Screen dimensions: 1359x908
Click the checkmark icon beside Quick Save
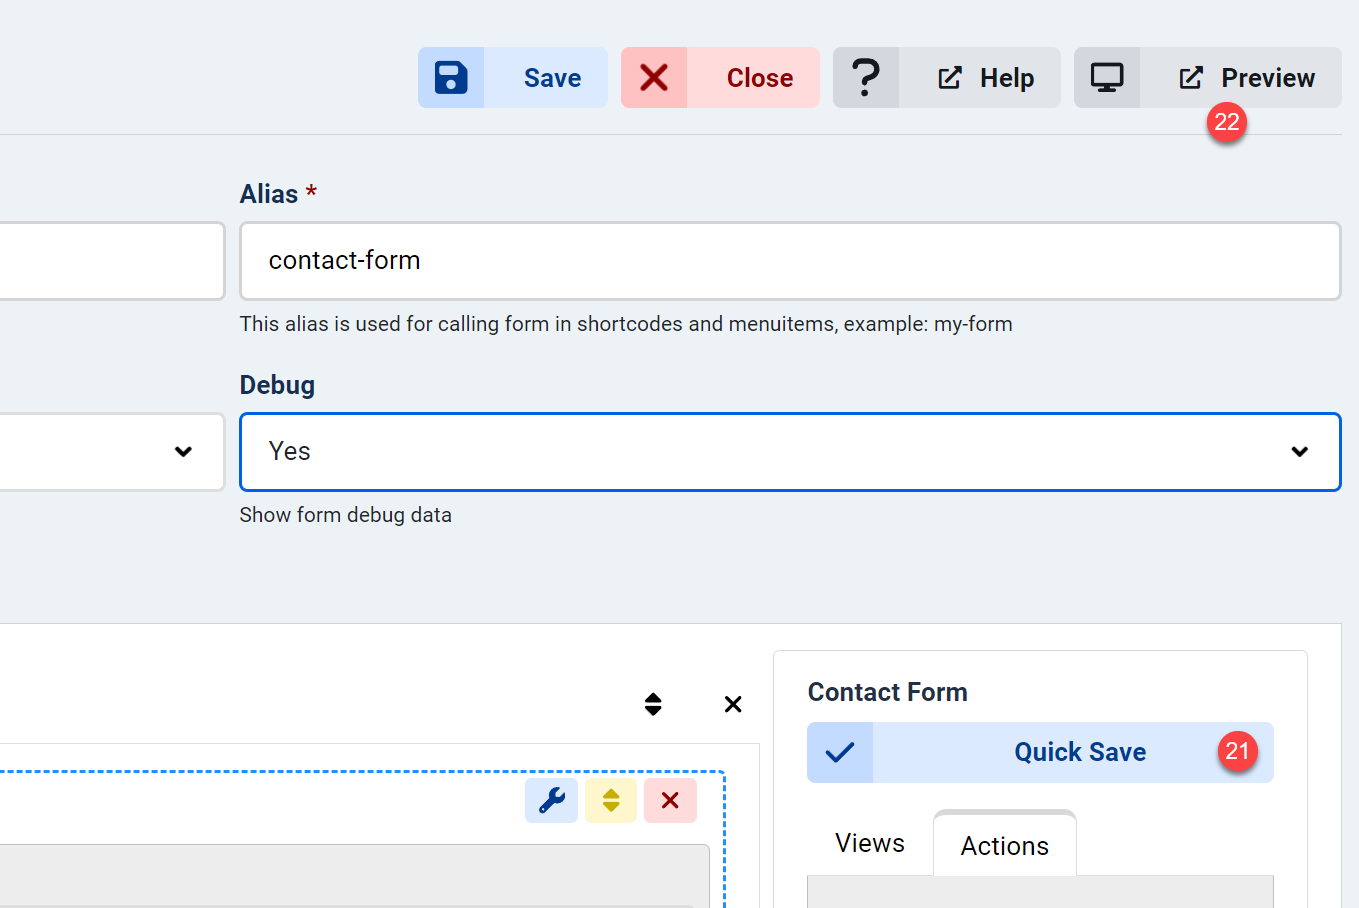point(840,752)
